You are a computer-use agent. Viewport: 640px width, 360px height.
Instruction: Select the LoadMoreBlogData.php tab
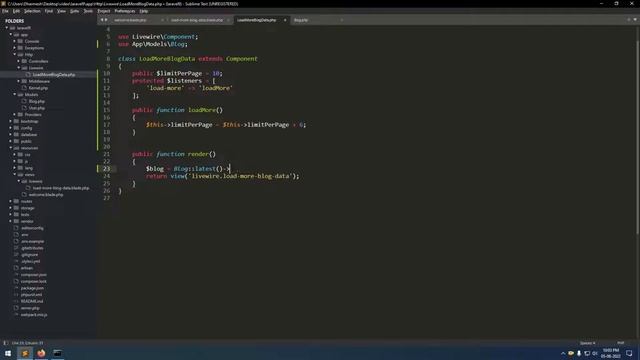256,20
